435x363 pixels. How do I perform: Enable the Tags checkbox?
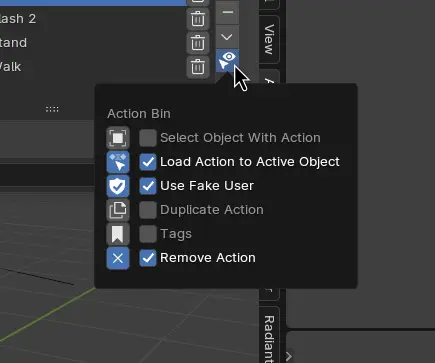148,234
